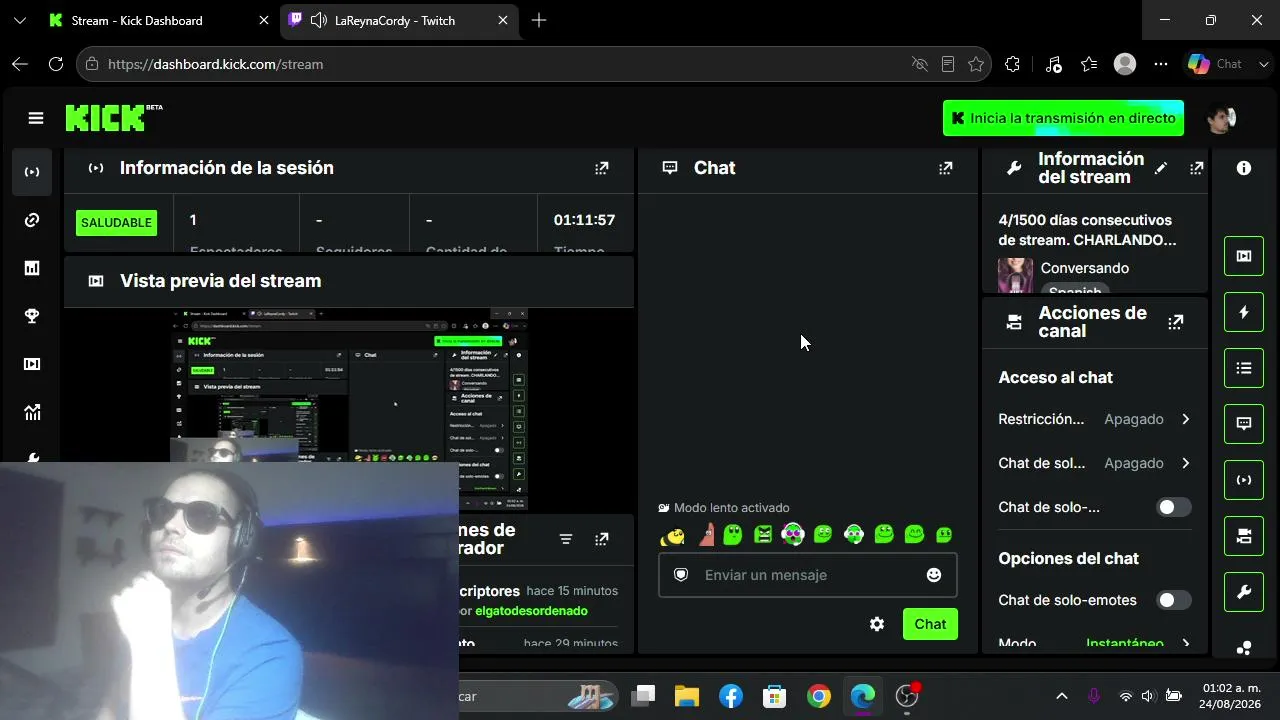Open the browser extensions icon
1280x720 pixels.
(1012, 64)
